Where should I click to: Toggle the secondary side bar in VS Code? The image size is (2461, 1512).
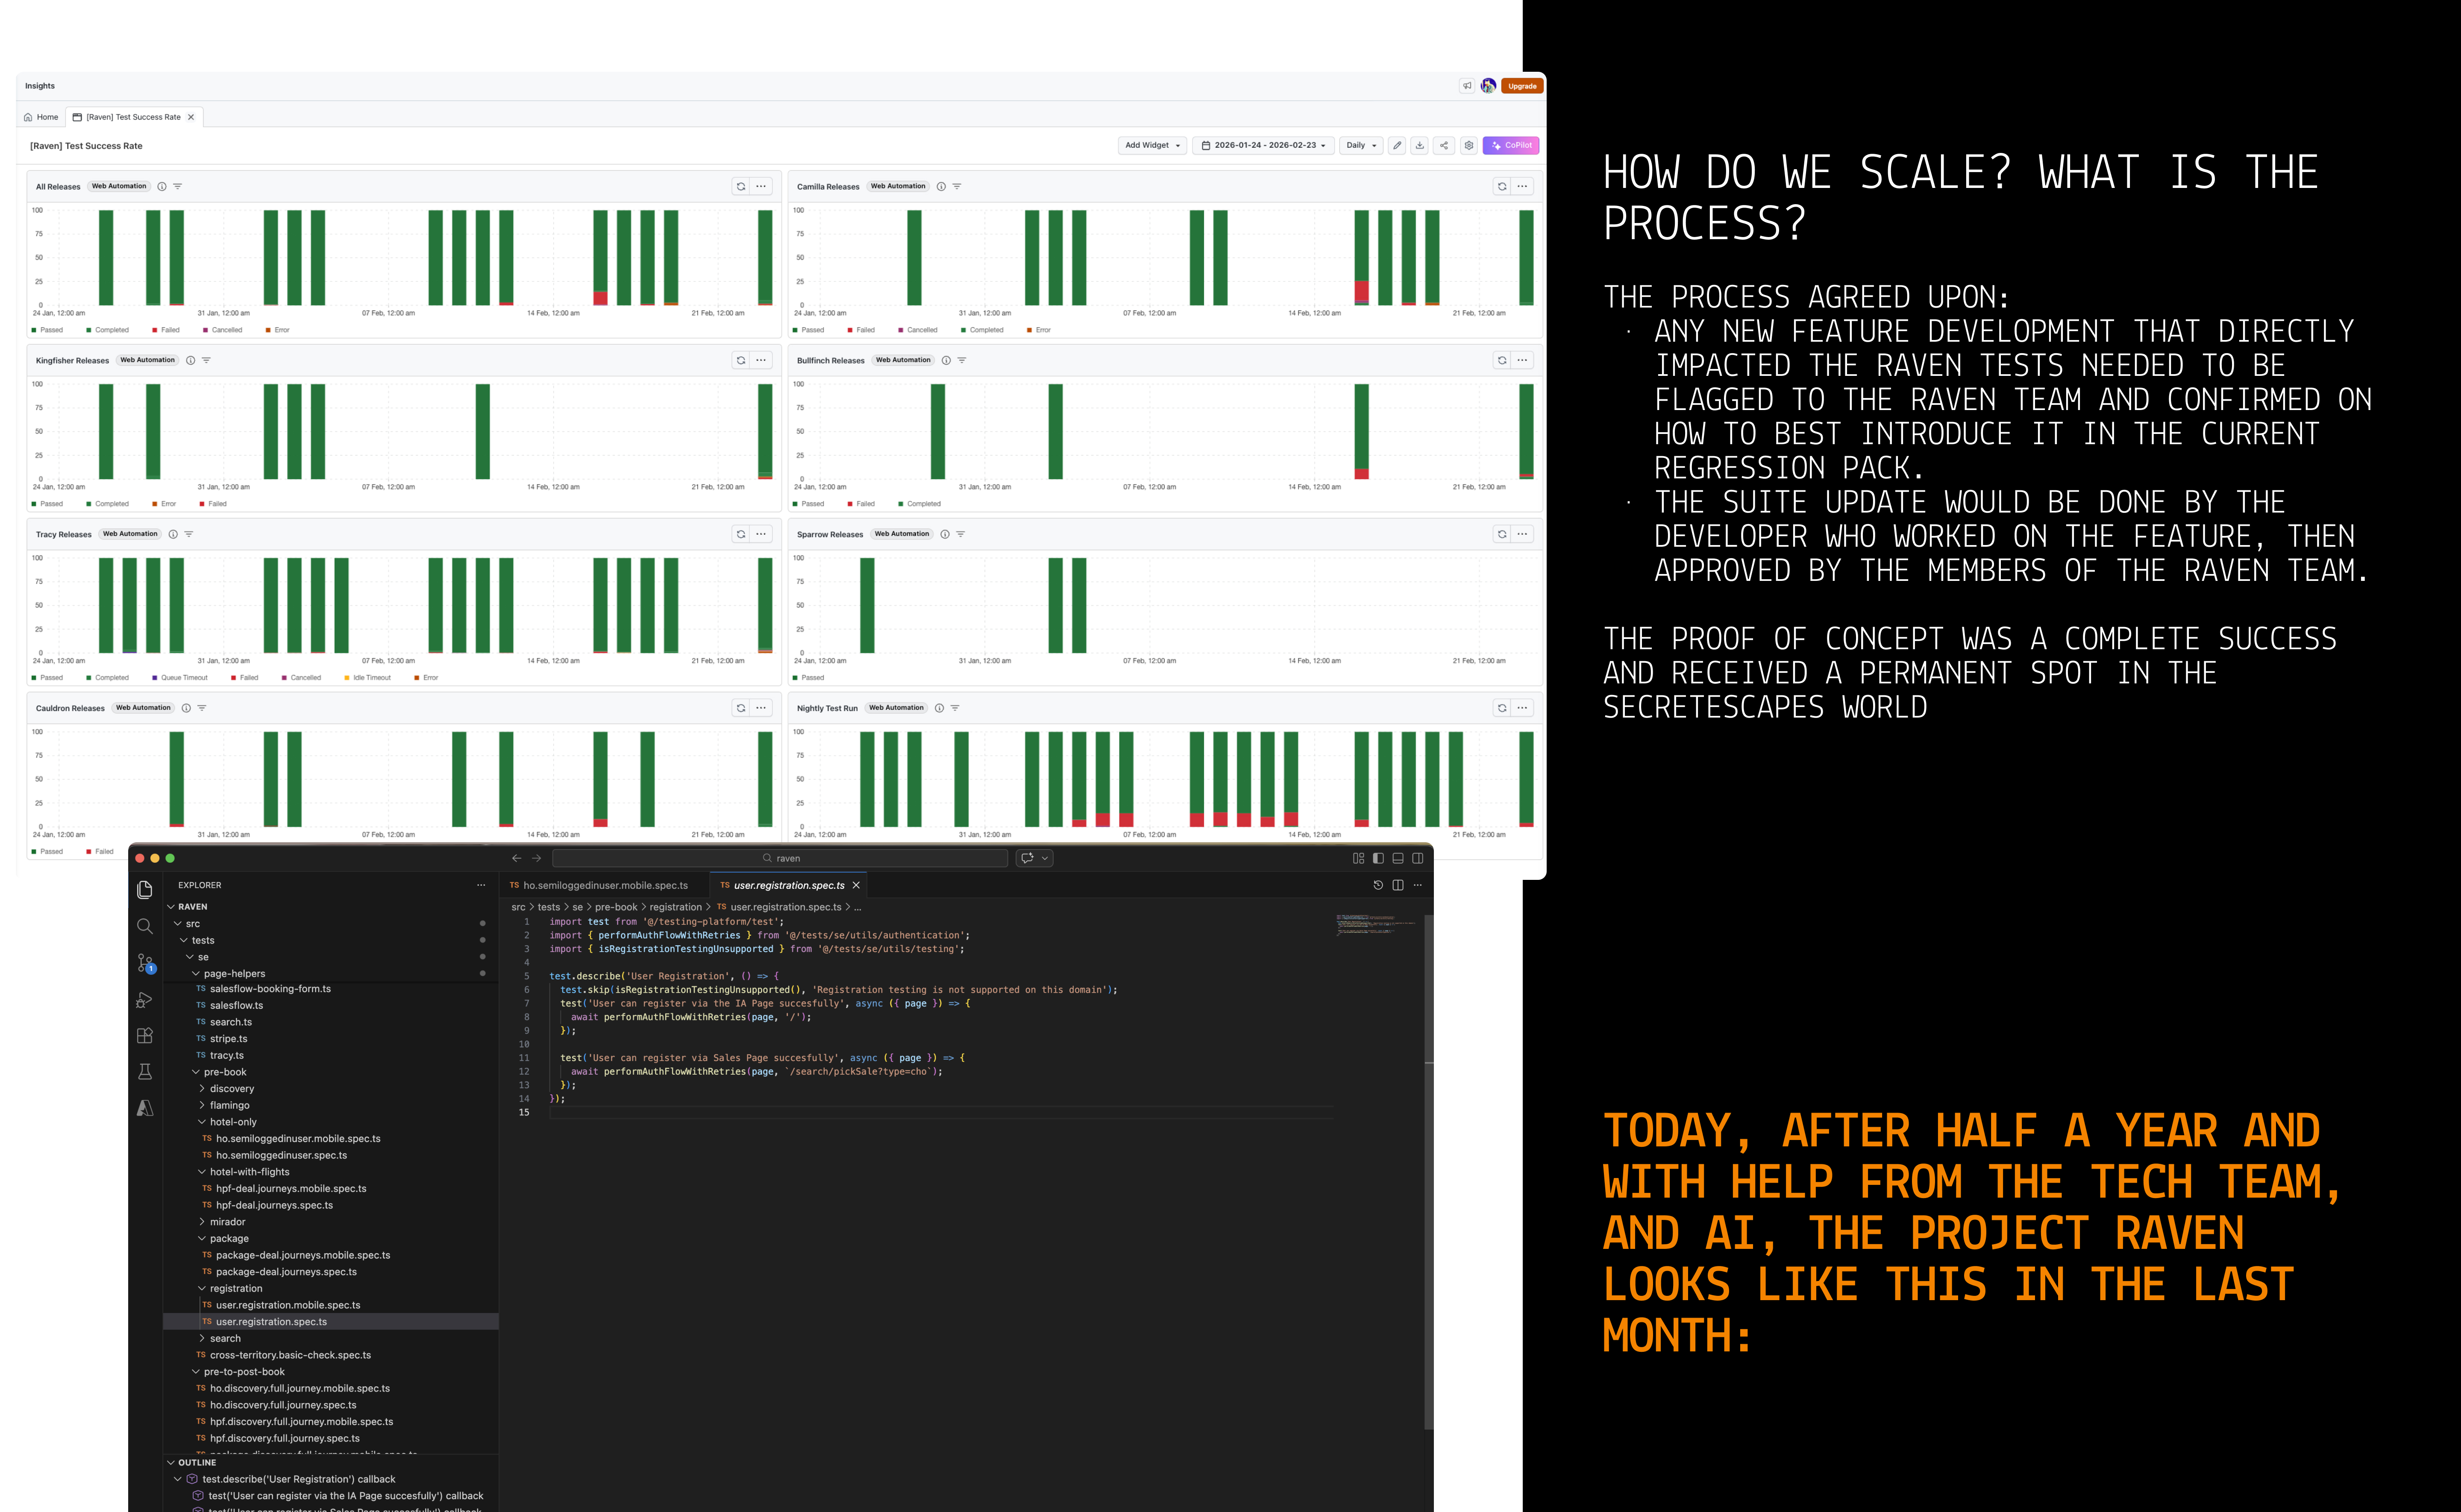tap(1418, 858)
